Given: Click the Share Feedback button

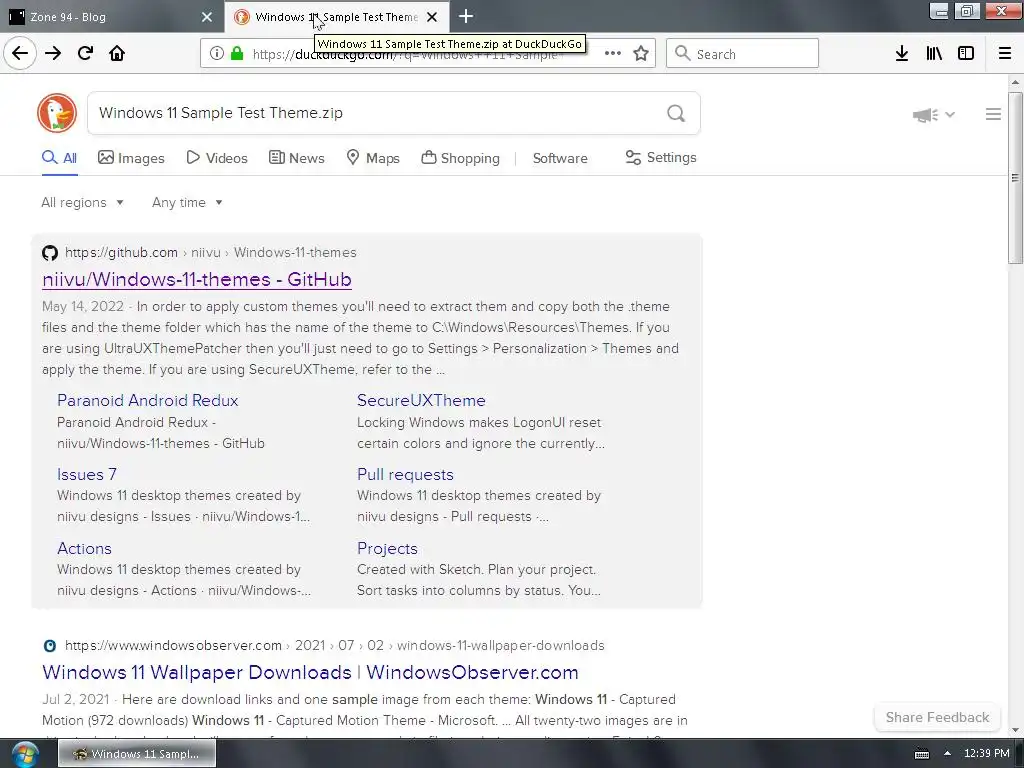Looking at the screenshot, I should tap(937, 718).
